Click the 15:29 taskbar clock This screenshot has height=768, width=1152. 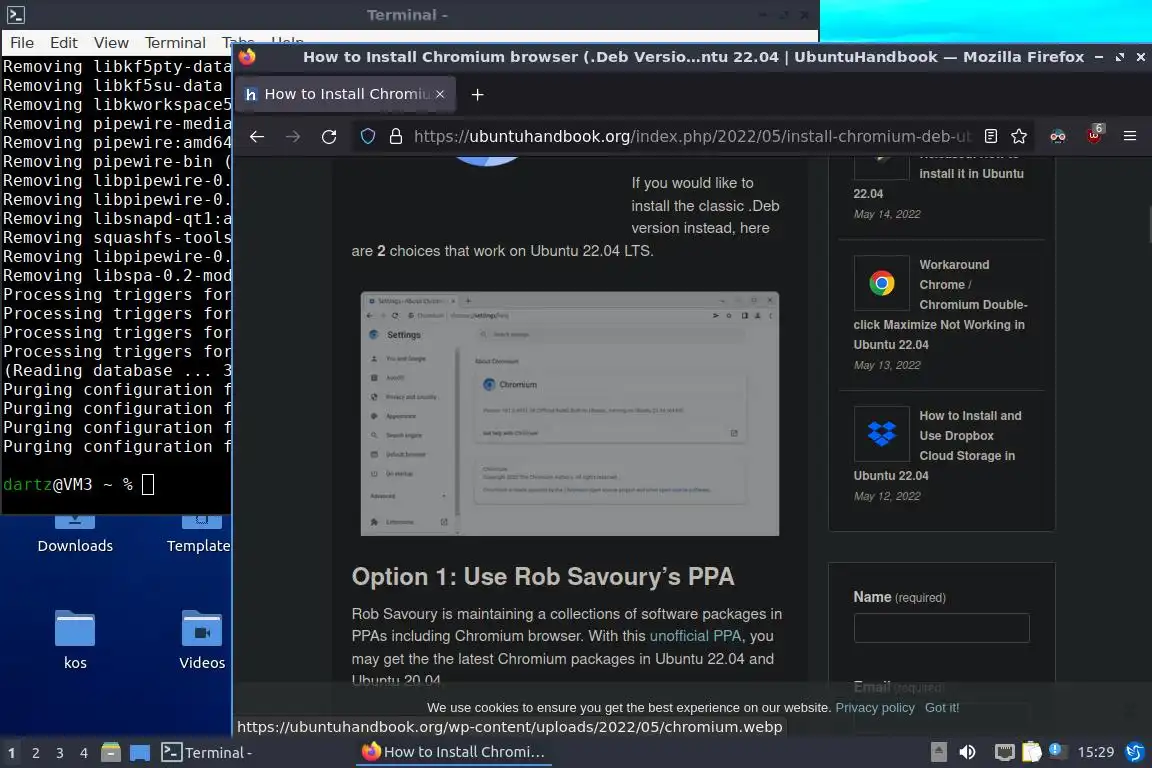coord(1095,752)
